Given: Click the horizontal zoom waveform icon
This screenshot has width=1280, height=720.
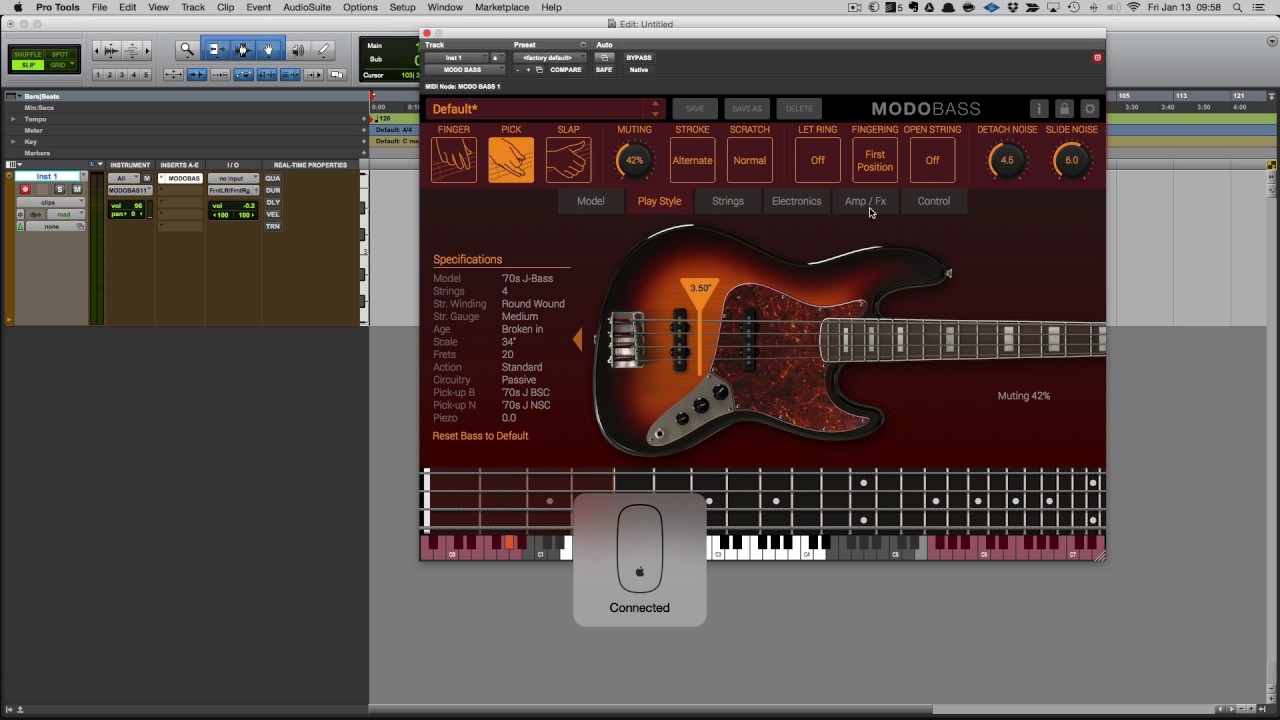Looking at the screenshot, I should click(x=111, y=50).
